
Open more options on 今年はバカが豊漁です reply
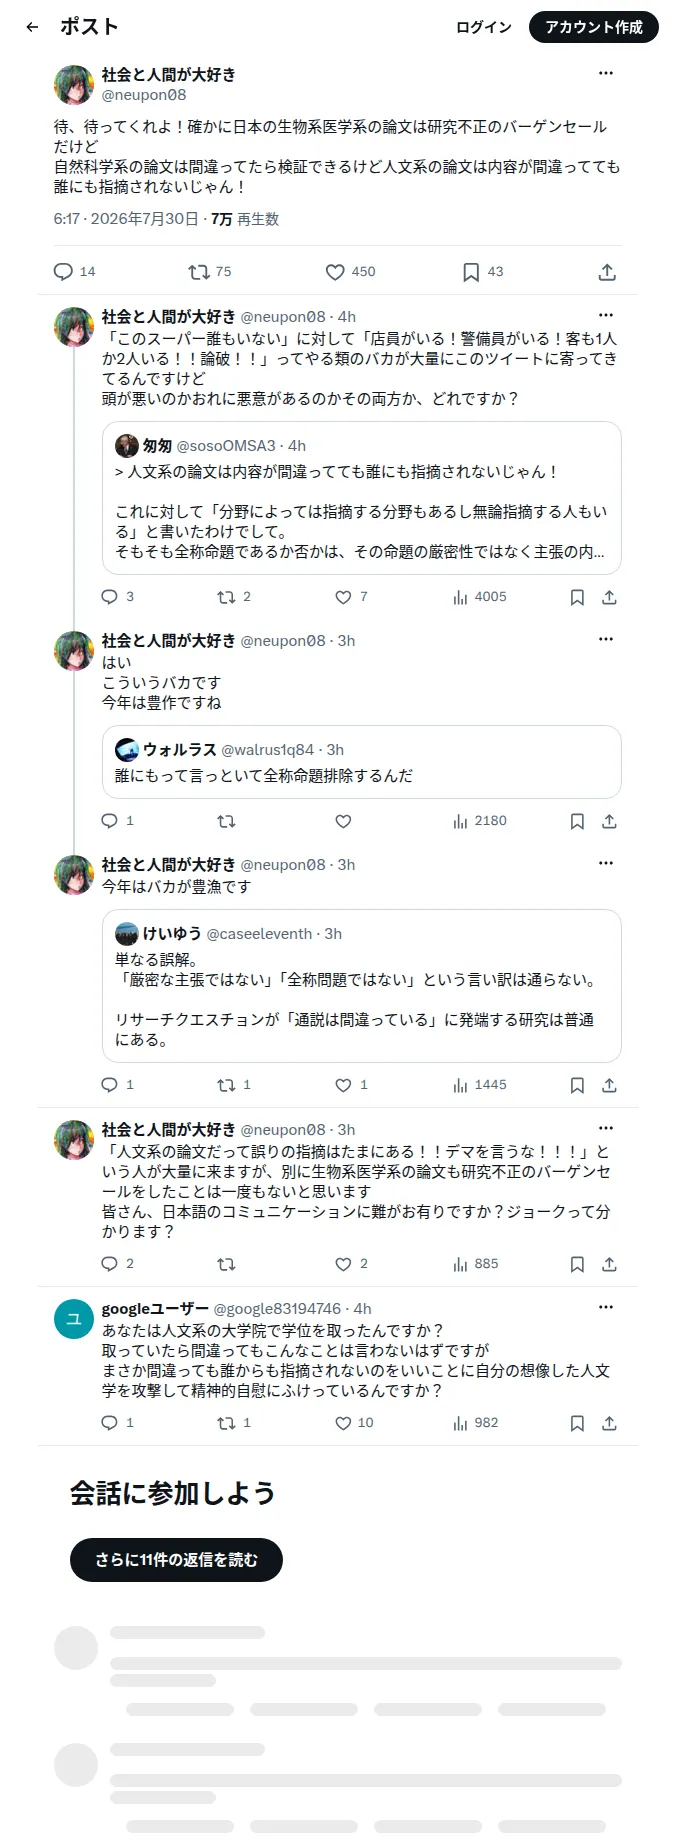click(606, 863)
